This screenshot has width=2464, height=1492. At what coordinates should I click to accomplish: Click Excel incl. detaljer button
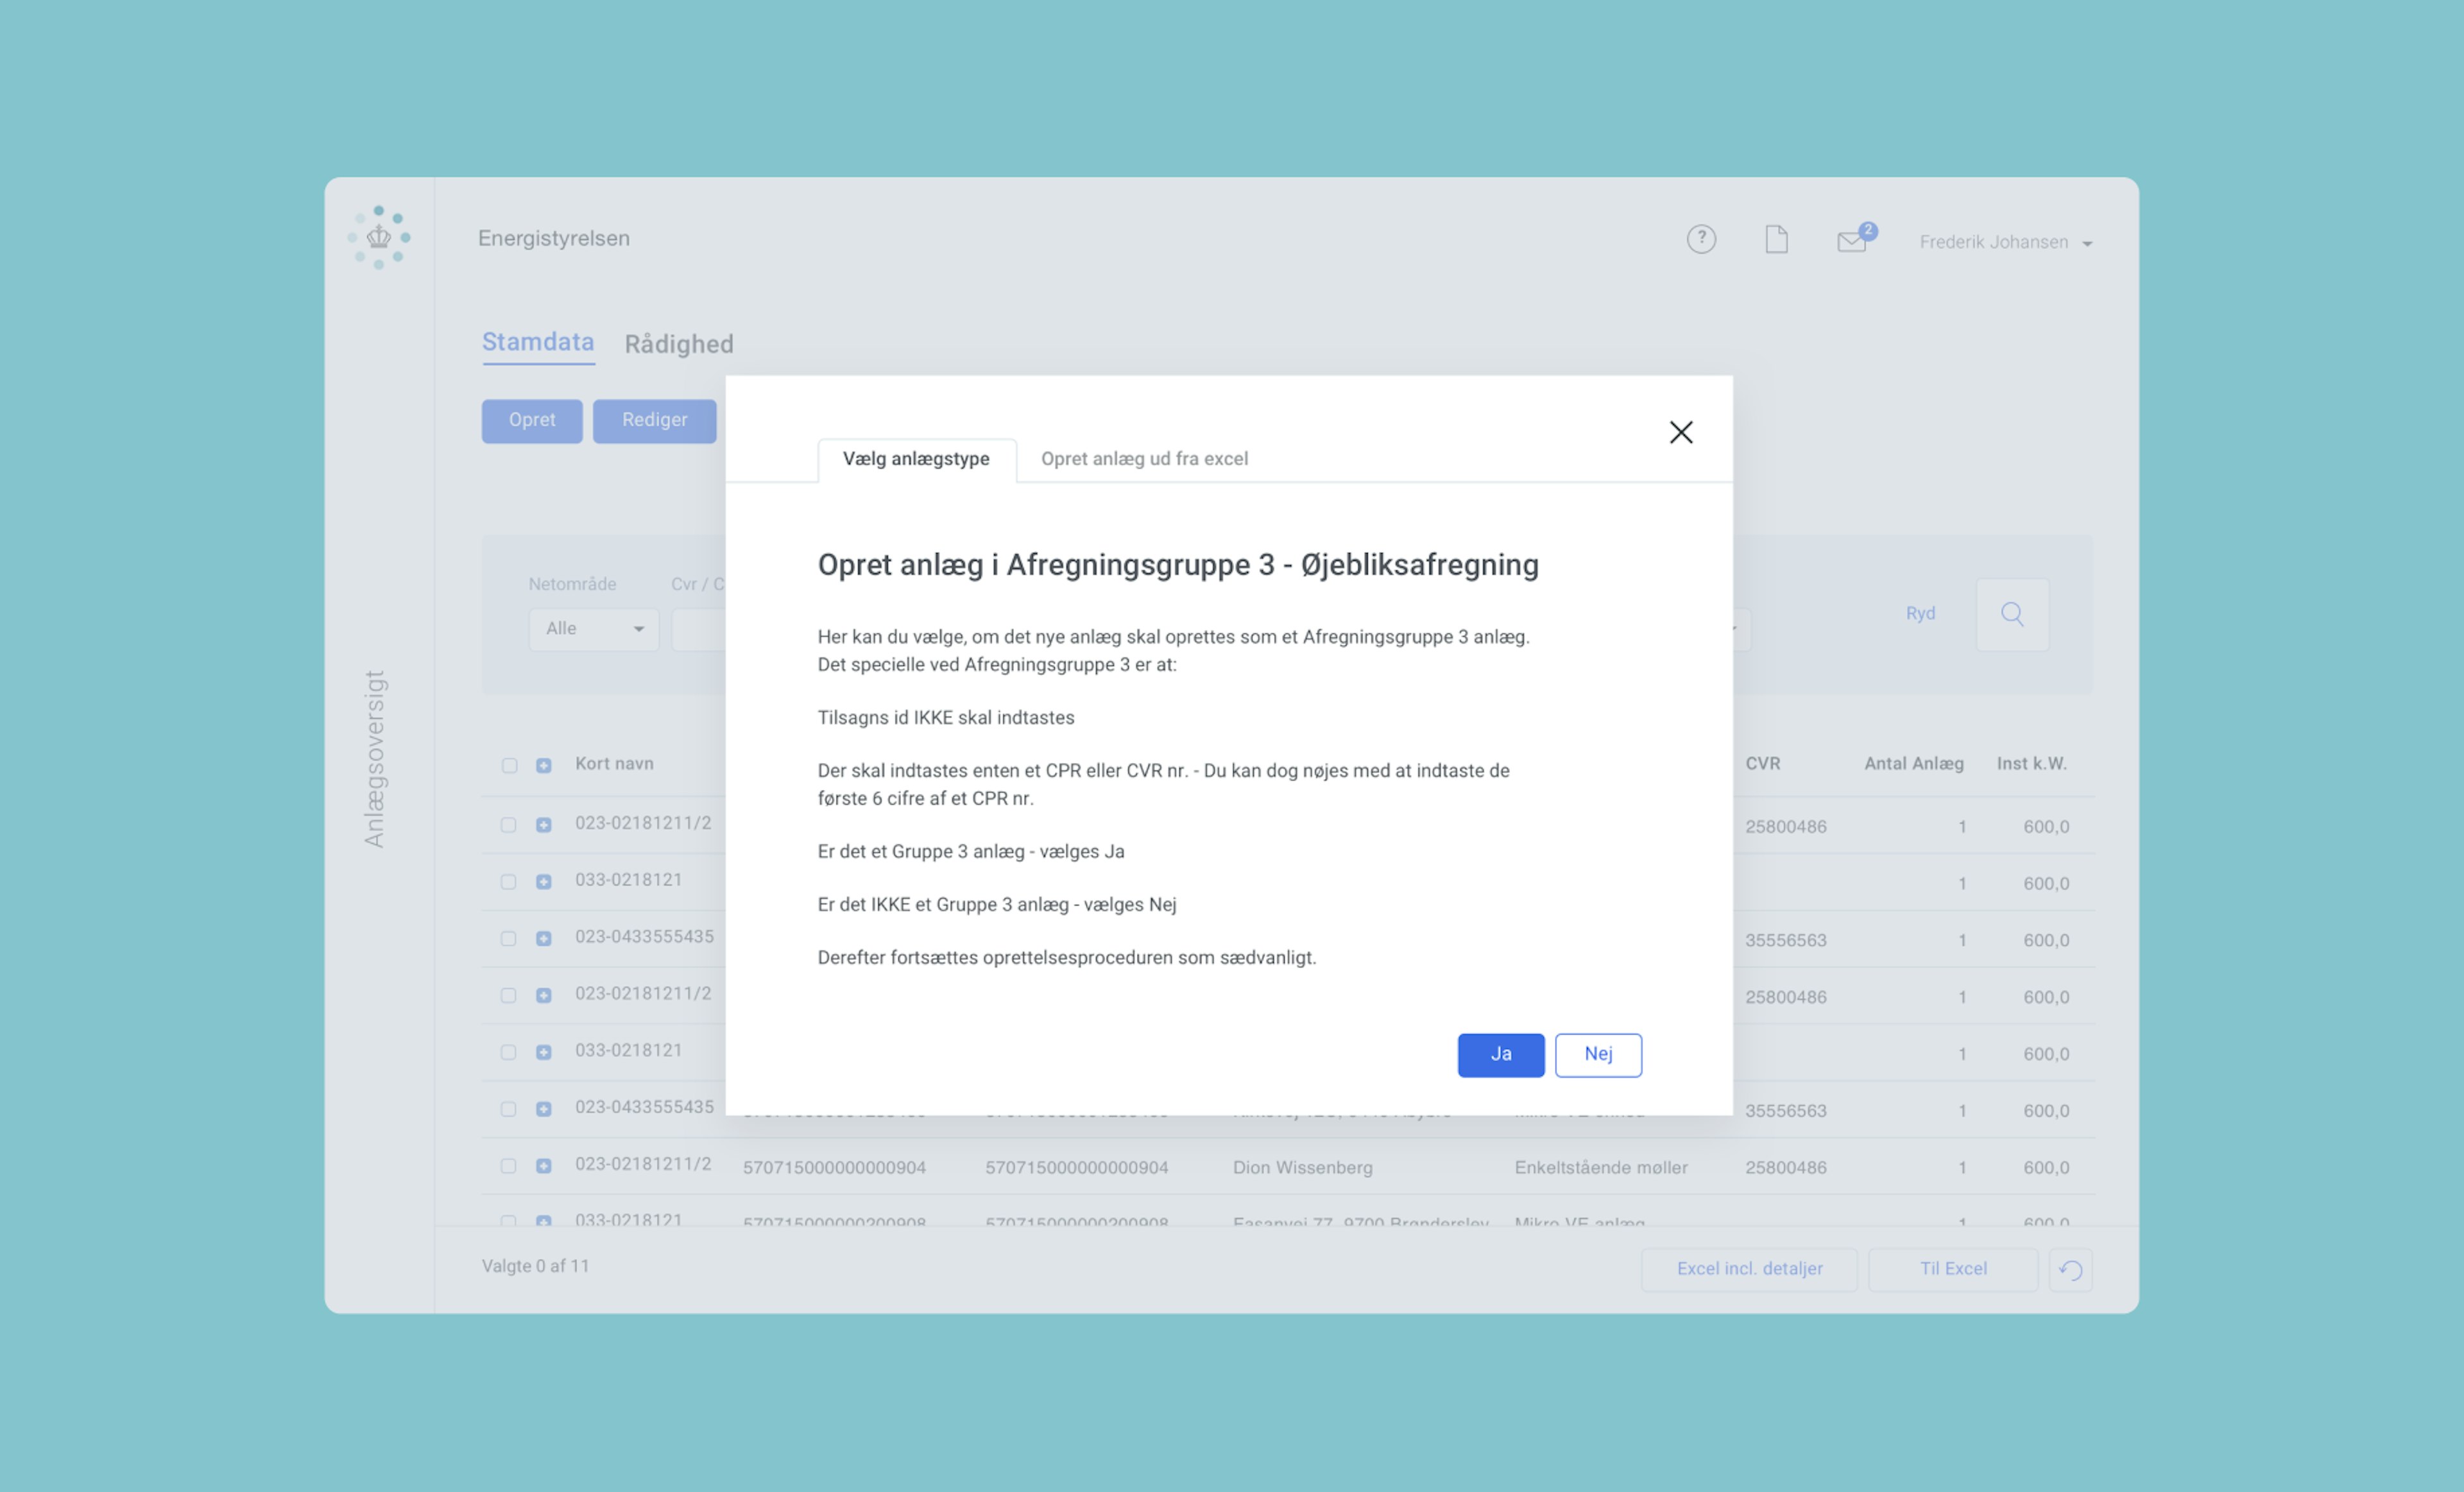[x=1748, y=1269]
